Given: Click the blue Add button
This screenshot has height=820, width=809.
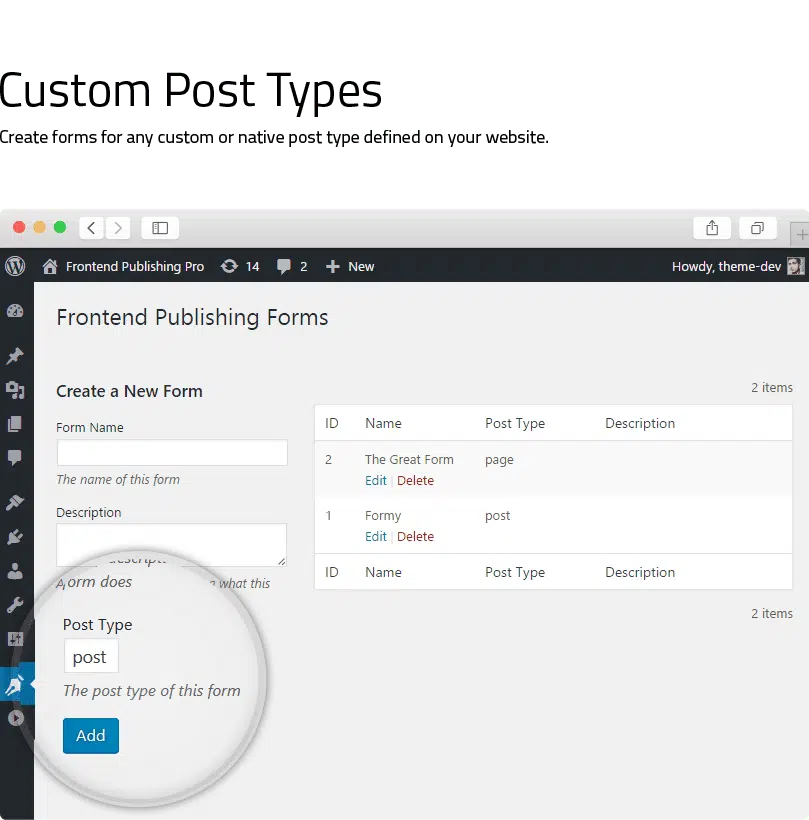Looking at the screenshot, I should (x=91, y=736).
